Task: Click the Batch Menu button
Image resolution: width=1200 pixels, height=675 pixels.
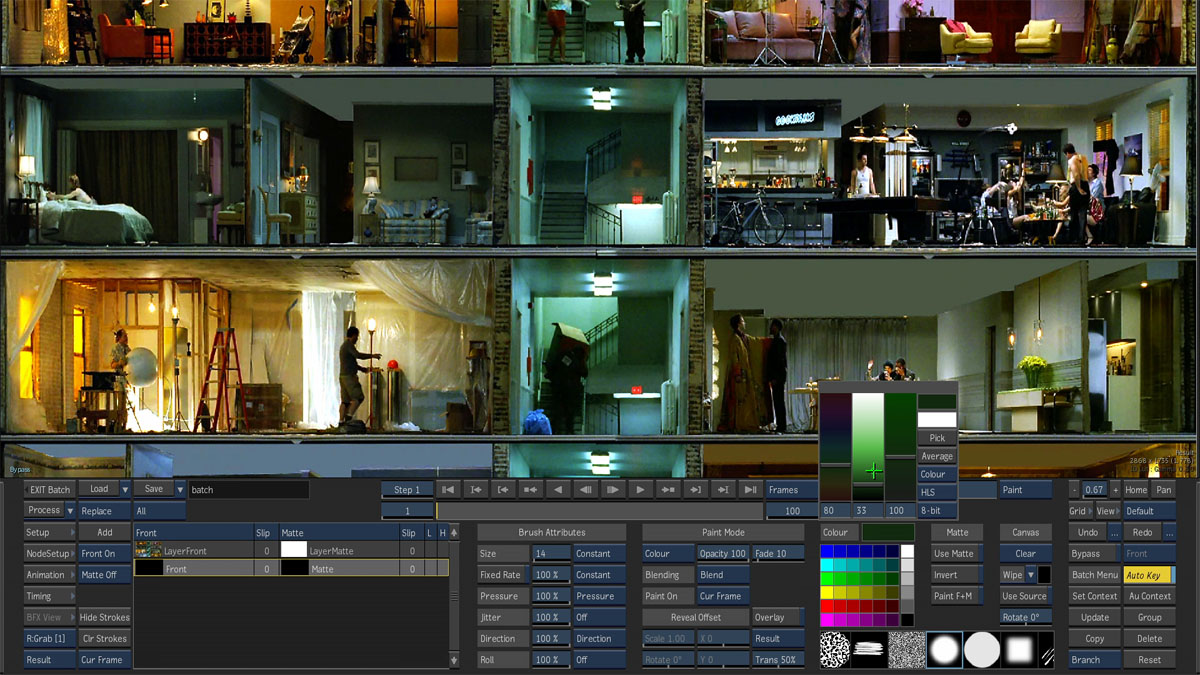Action: click(x=1094, y=575)
